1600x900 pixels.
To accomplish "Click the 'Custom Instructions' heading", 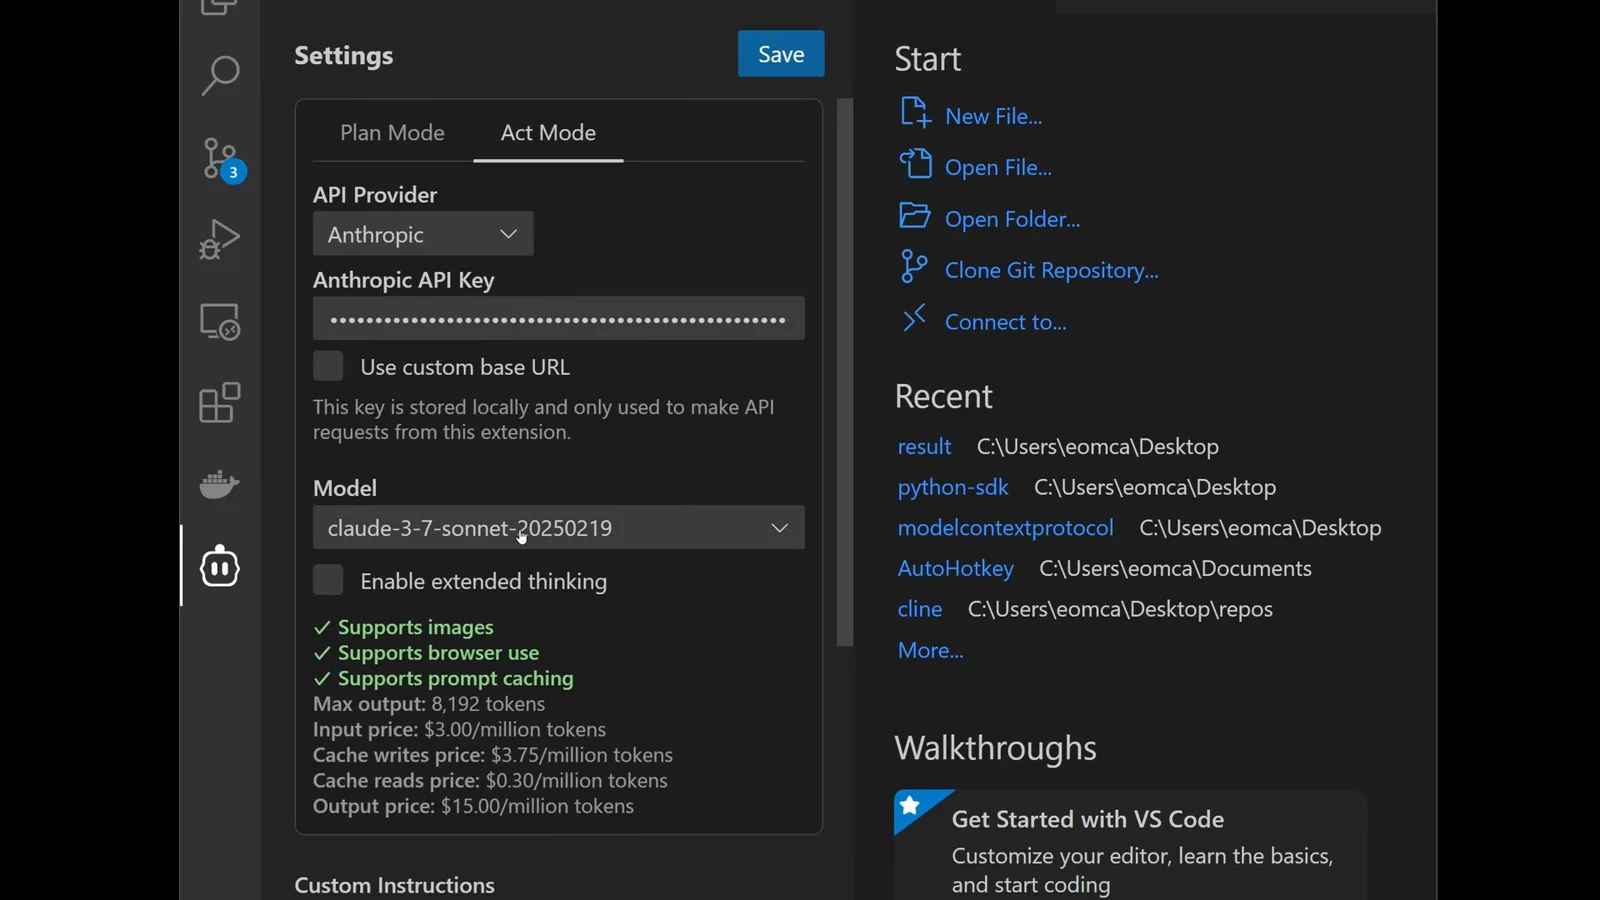I will pyautogui.click(x=395, y=885).
